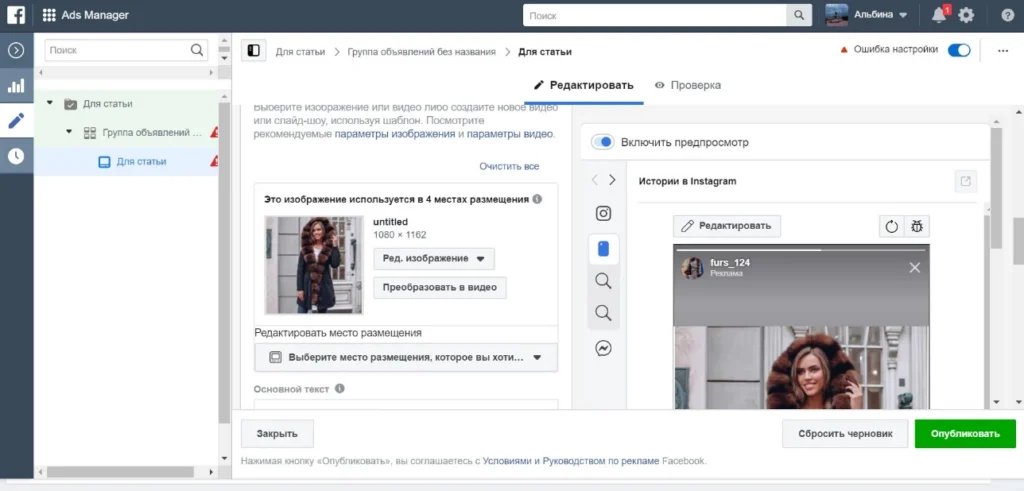Click Сбросить черновик button

[845, 434]
